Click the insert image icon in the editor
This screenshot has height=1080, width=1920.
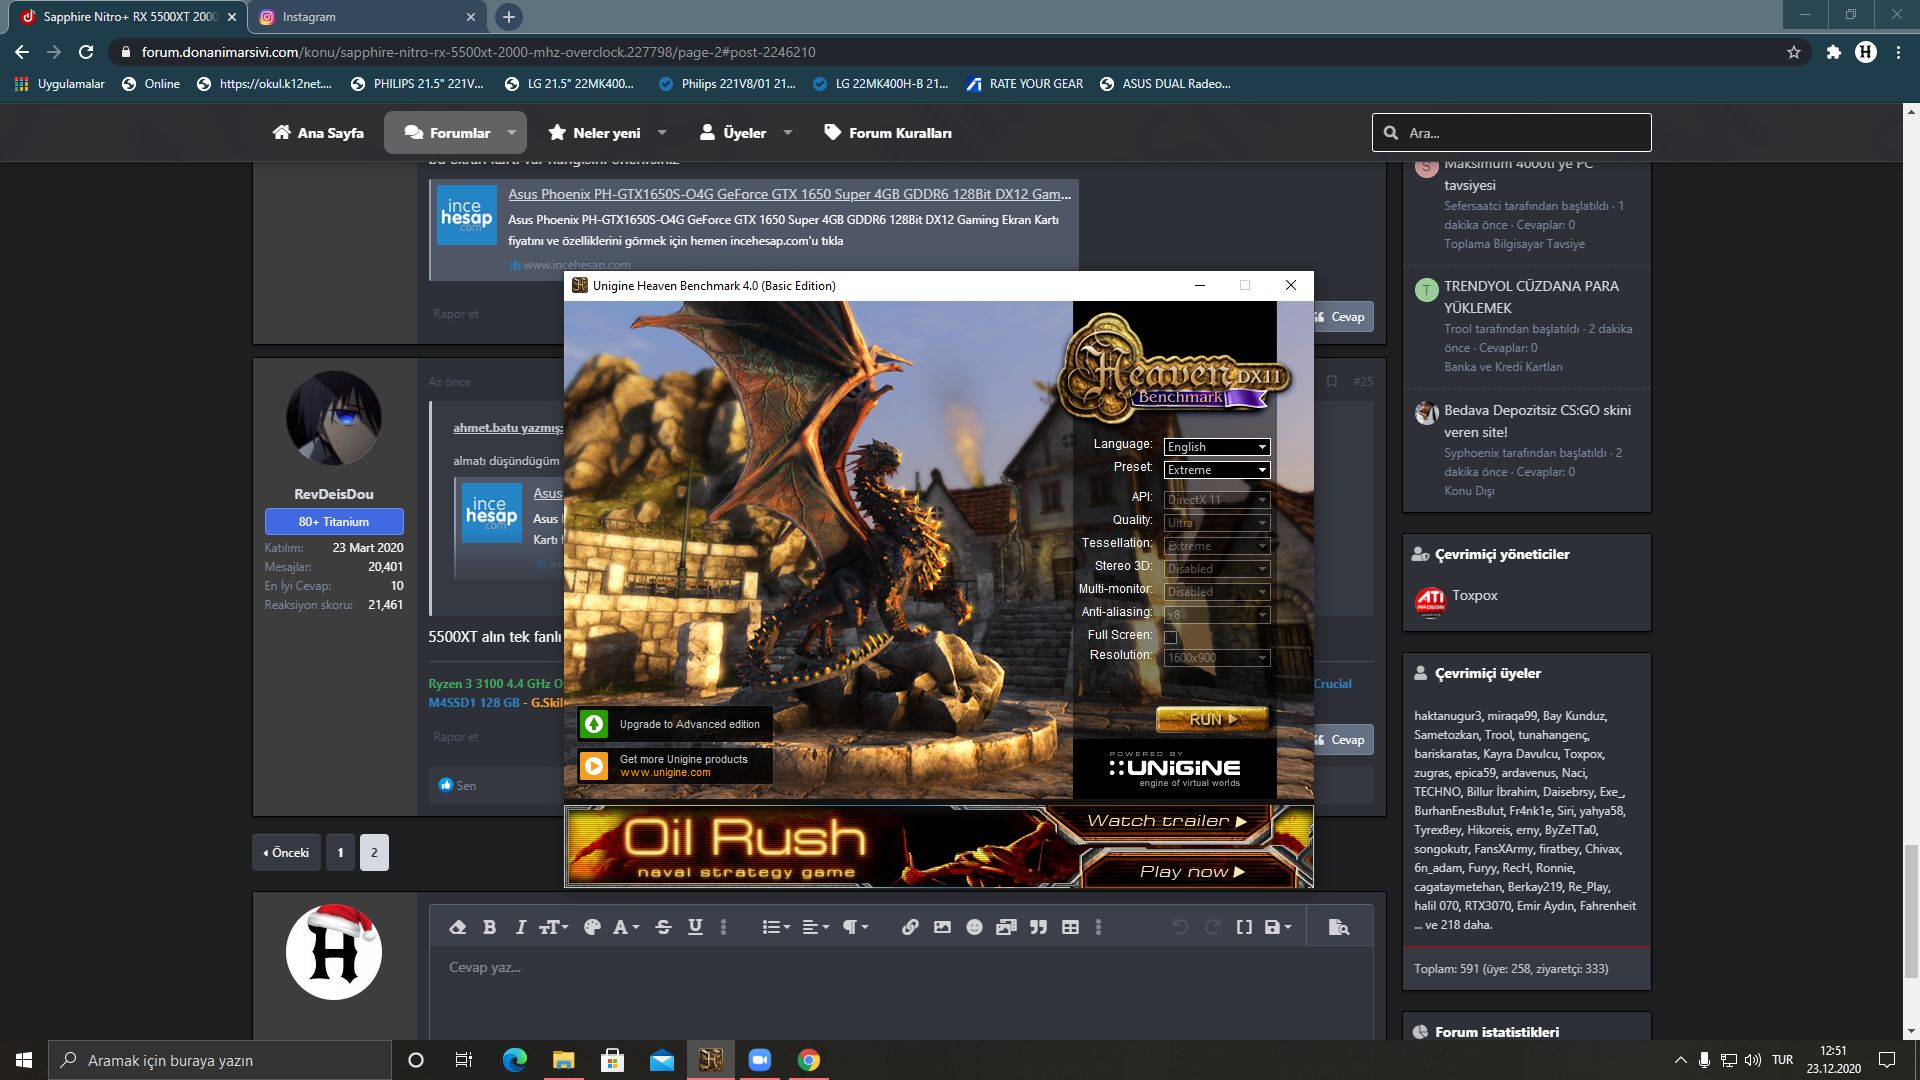pos(942,927)
